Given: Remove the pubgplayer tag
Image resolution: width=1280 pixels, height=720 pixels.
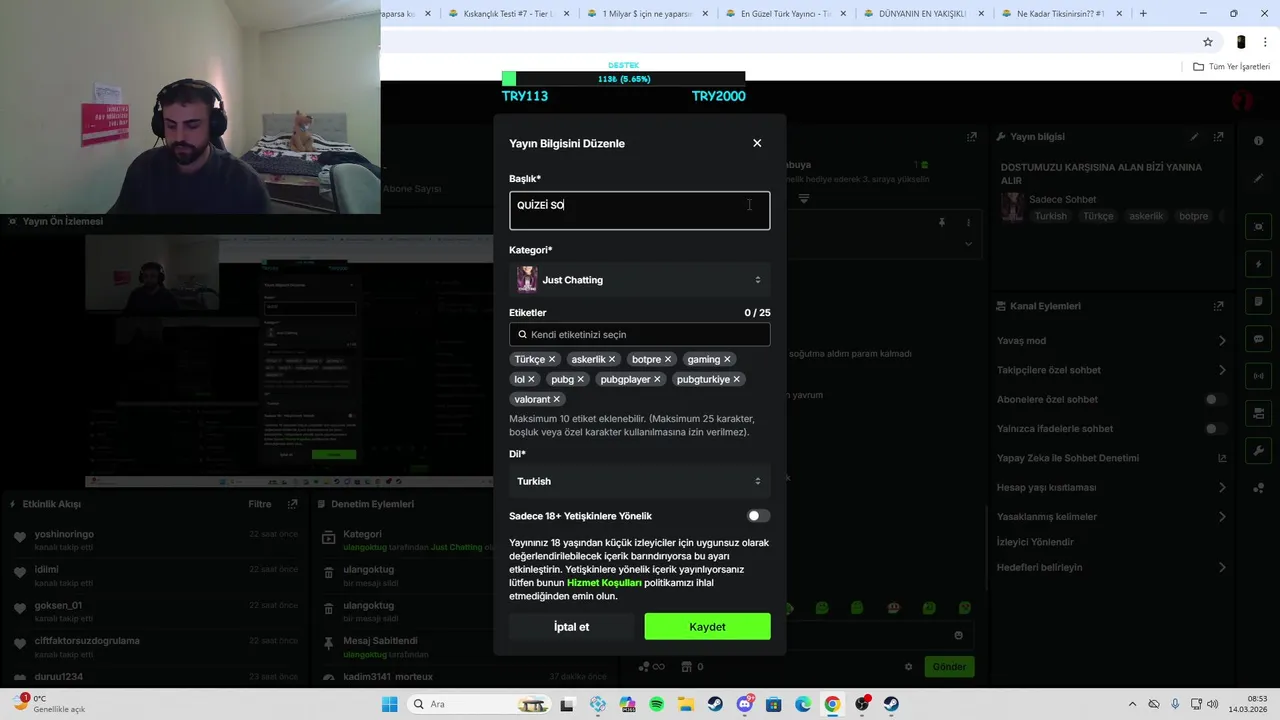Looking at the screenshot, I should pyautogui.click(x=657, y=379).
